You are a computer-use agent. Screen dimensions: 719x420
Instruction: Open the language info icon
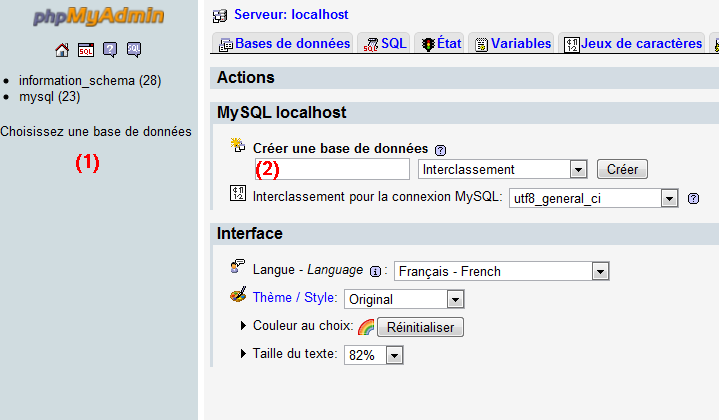click(x=375, y=271)
